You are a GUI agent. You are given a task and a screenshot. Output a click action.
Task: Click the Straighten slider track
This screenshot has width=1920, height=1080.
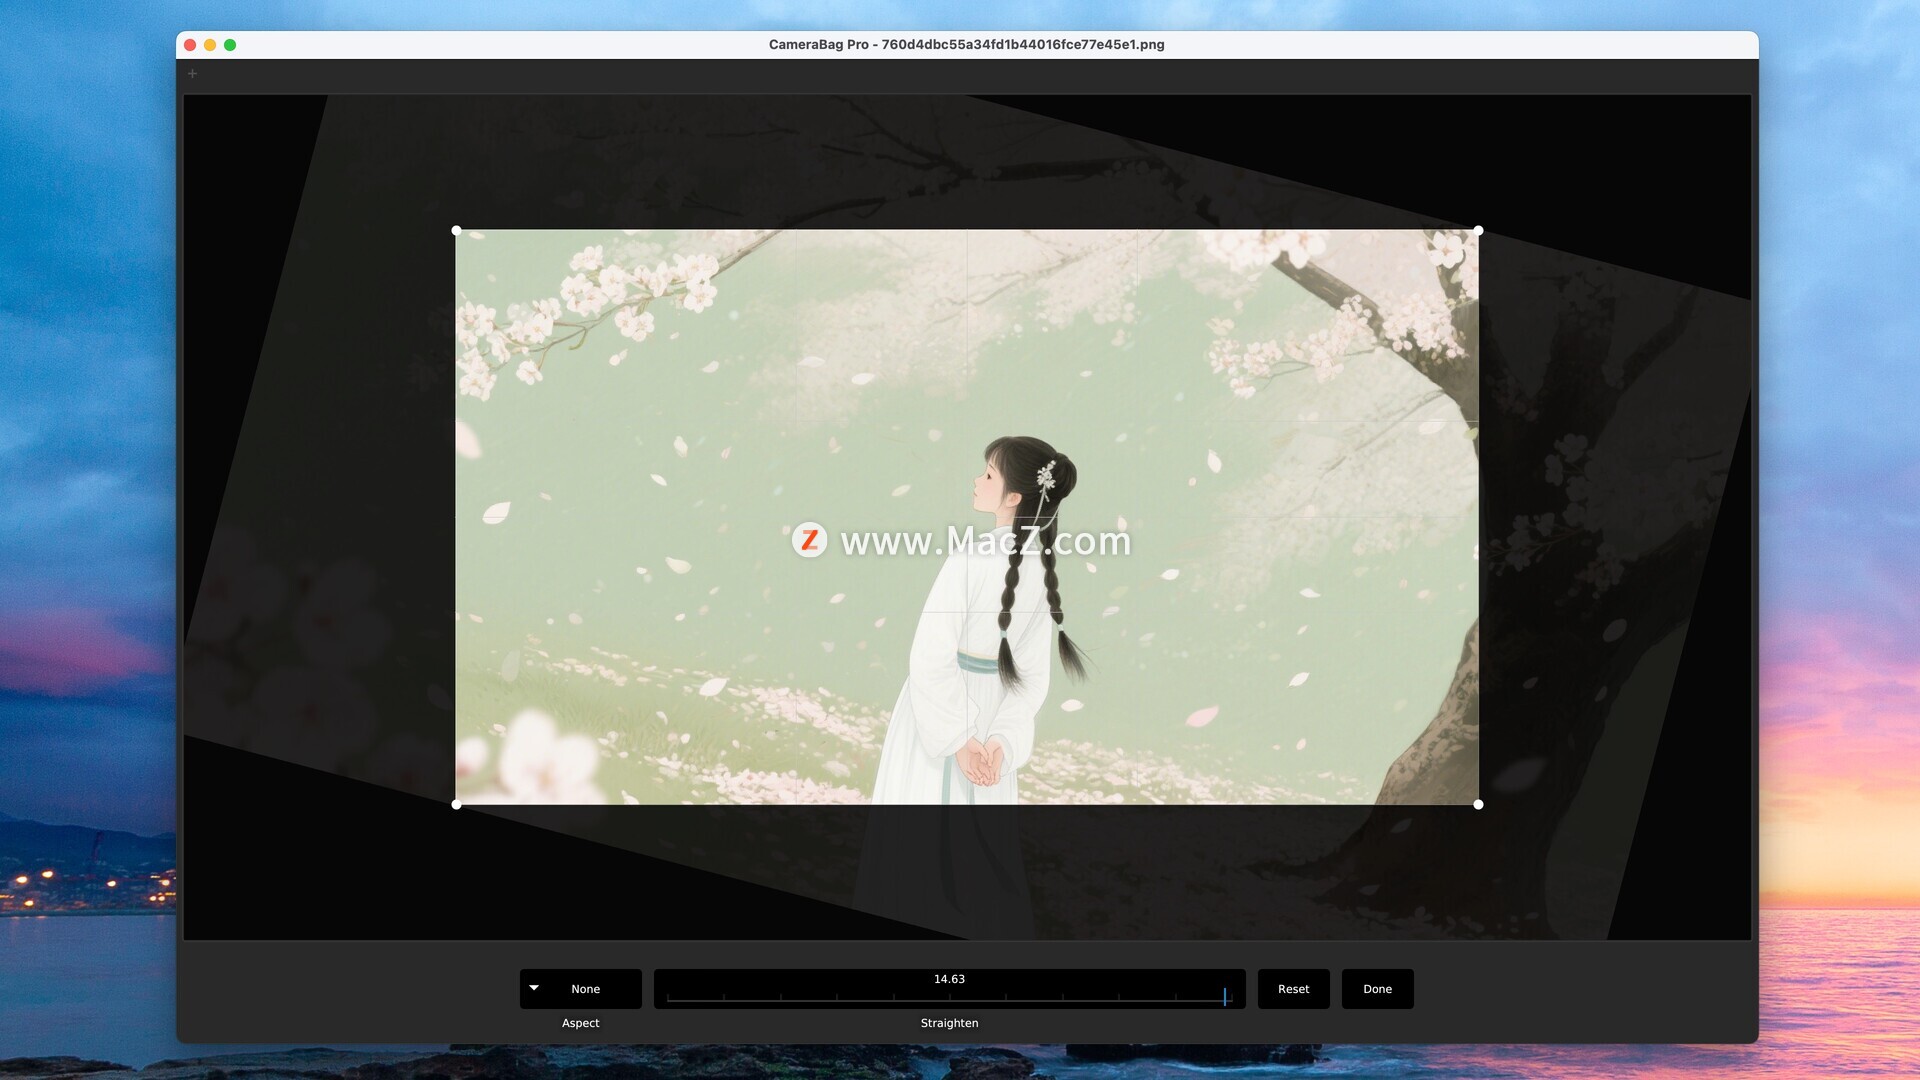949,997
